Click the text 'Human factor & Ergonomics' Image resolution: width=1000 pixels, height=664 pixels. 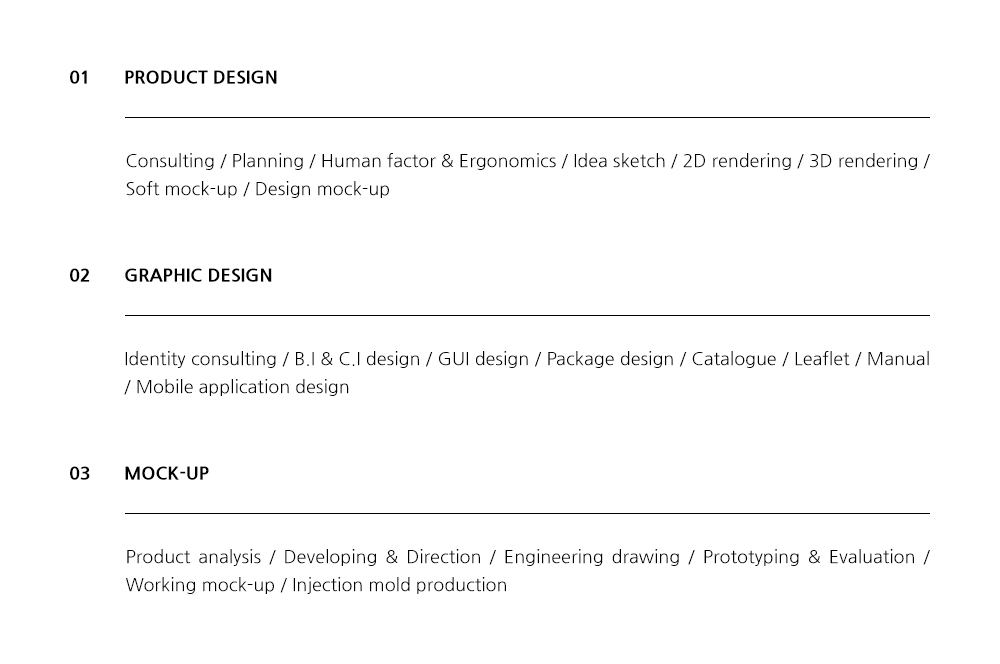point(439,161)
